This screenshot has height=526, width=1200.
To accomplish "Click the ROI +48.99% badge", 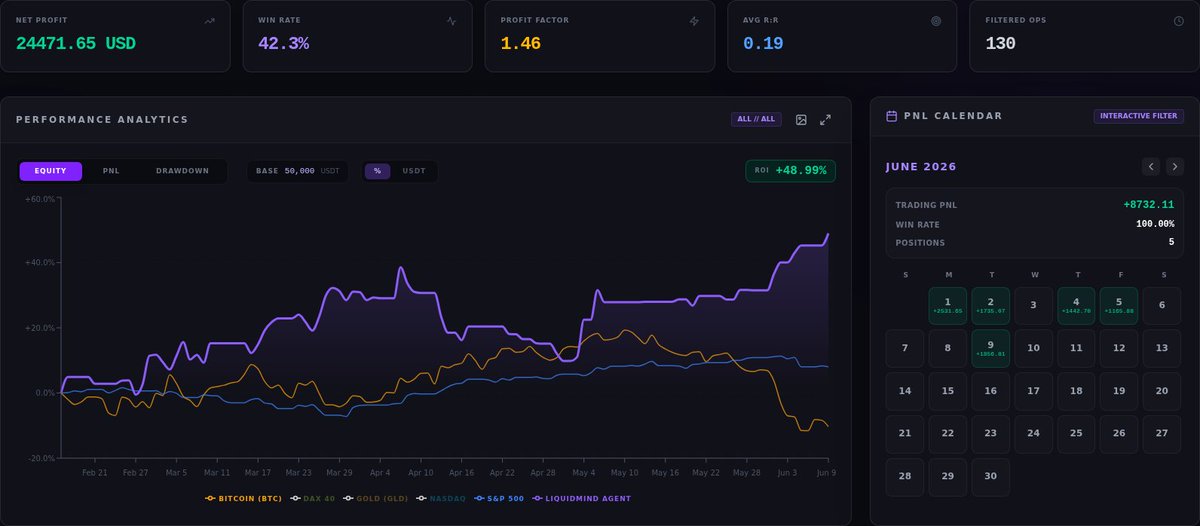I will [x=791, y=171].
